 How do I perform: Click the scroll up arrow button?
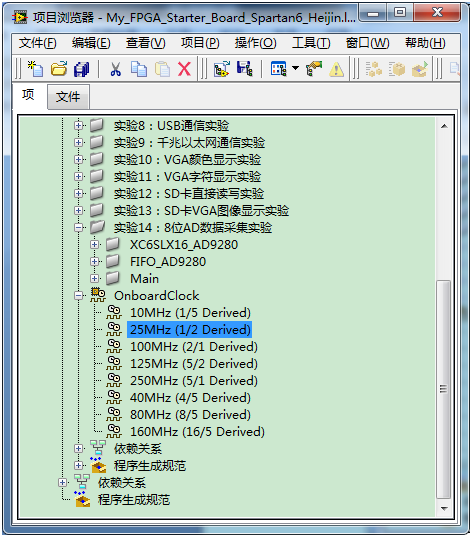pos(444,126)
